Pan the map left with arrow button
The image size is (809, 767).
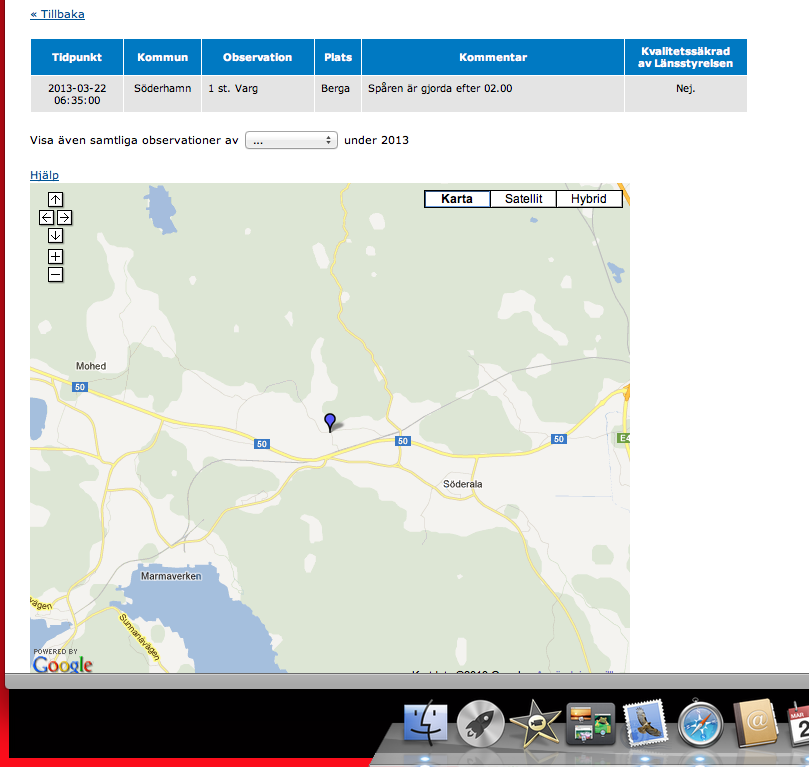point(47,217)
